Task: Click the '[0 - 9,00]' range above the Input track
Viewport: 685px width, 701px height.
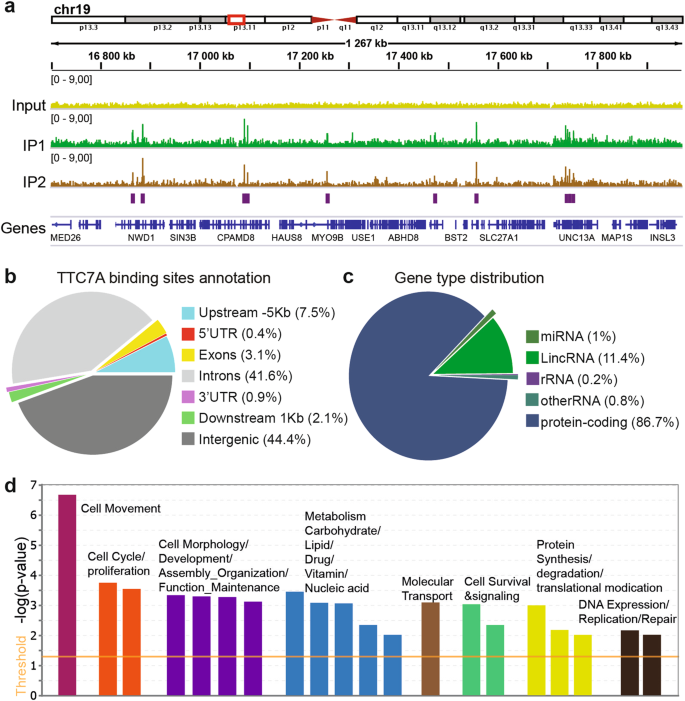Action: pyautogui.click(x=72, y=80)
